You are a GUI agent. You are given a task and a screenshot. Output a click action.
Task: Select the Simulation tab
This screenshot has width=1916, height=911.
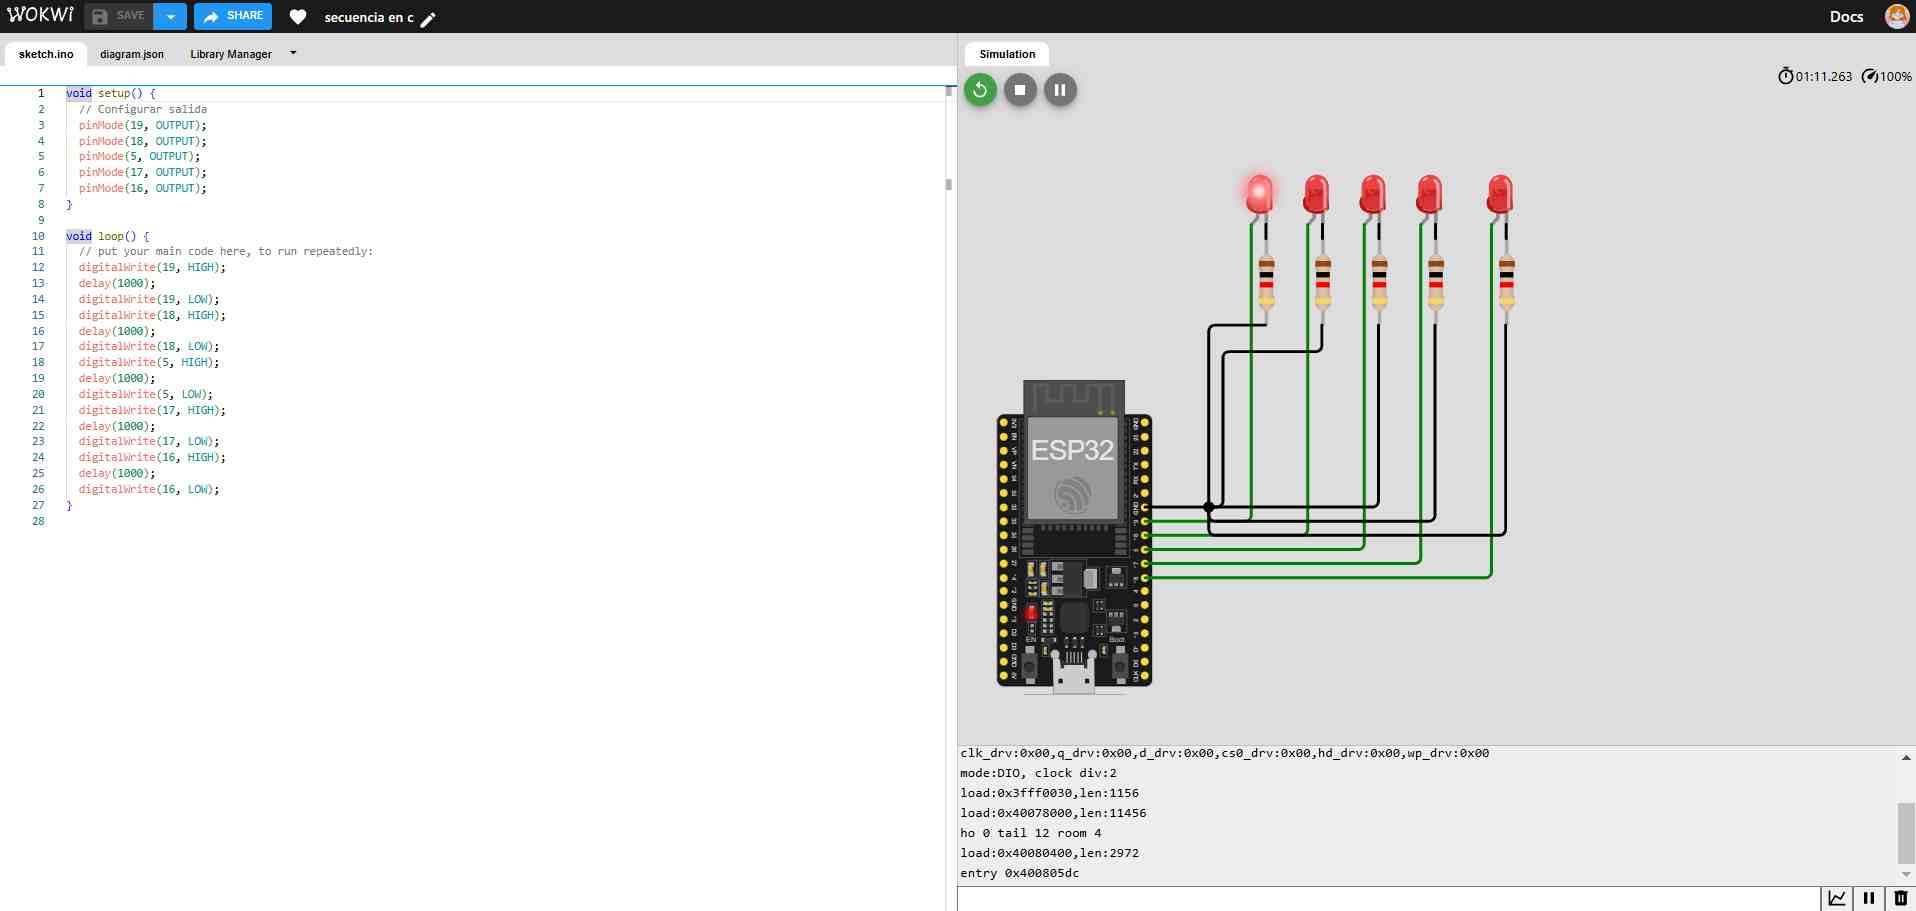(1007, 54)
